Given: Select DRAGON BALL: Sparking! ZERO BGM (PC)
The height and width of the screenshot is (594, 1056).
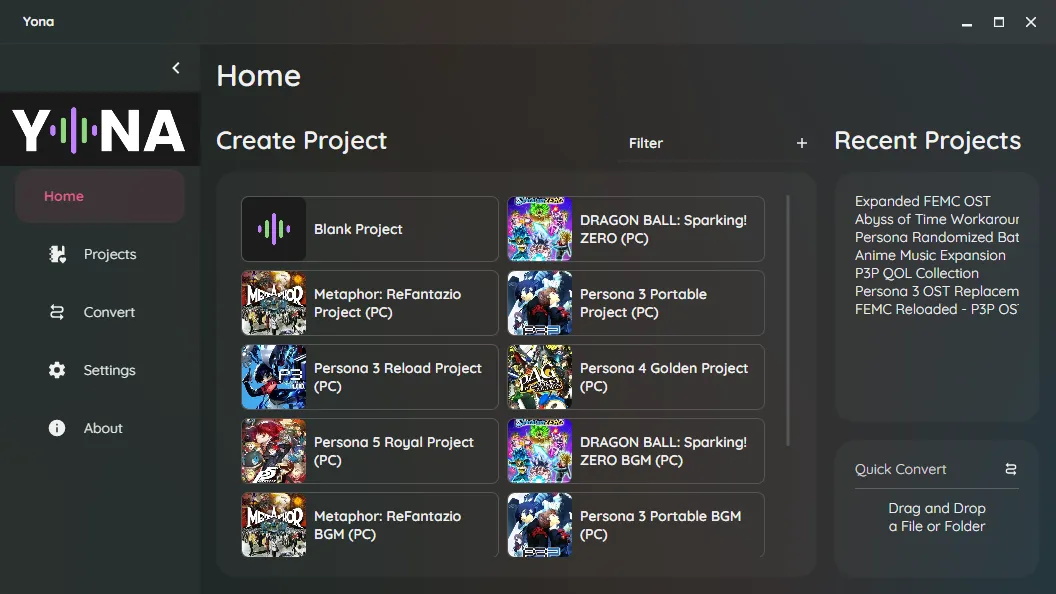Looking at the screenshot, I should click(x=636, y=451).
